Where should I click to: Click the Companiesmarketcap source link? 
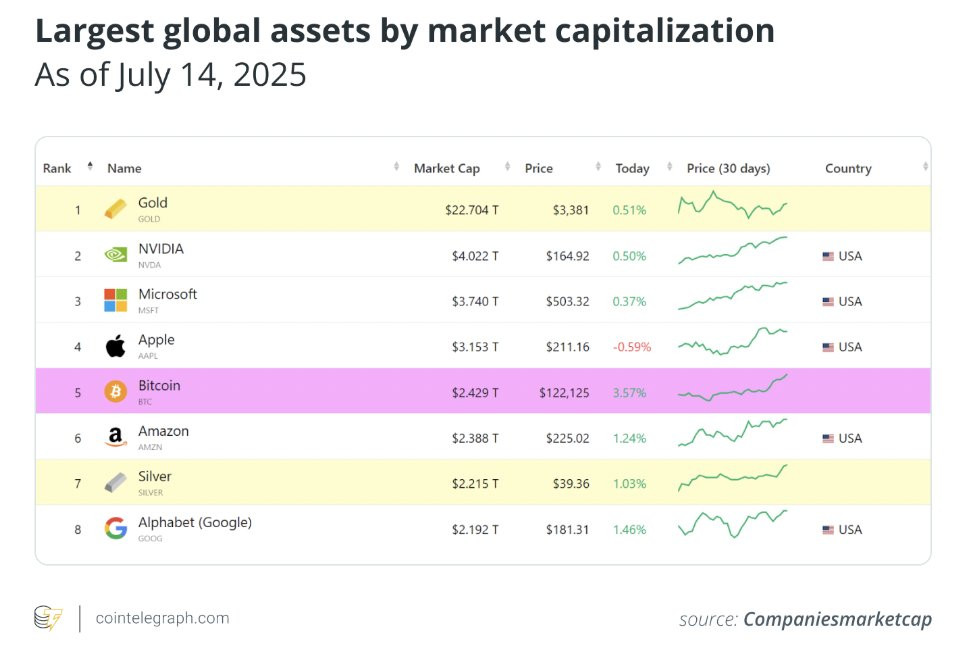(837, 619)
